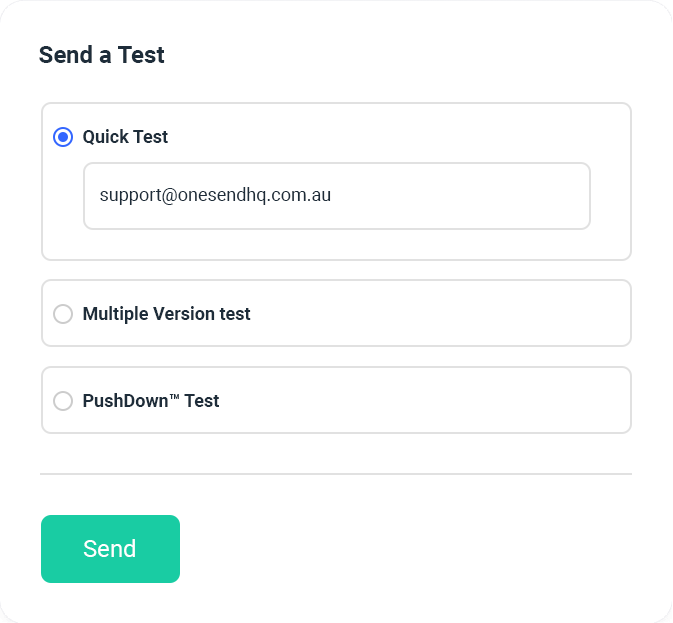Click the trademark symbol in PushDown™ label
The height and width of the screenshot is (623, 673).
click(x=174, y=398)
